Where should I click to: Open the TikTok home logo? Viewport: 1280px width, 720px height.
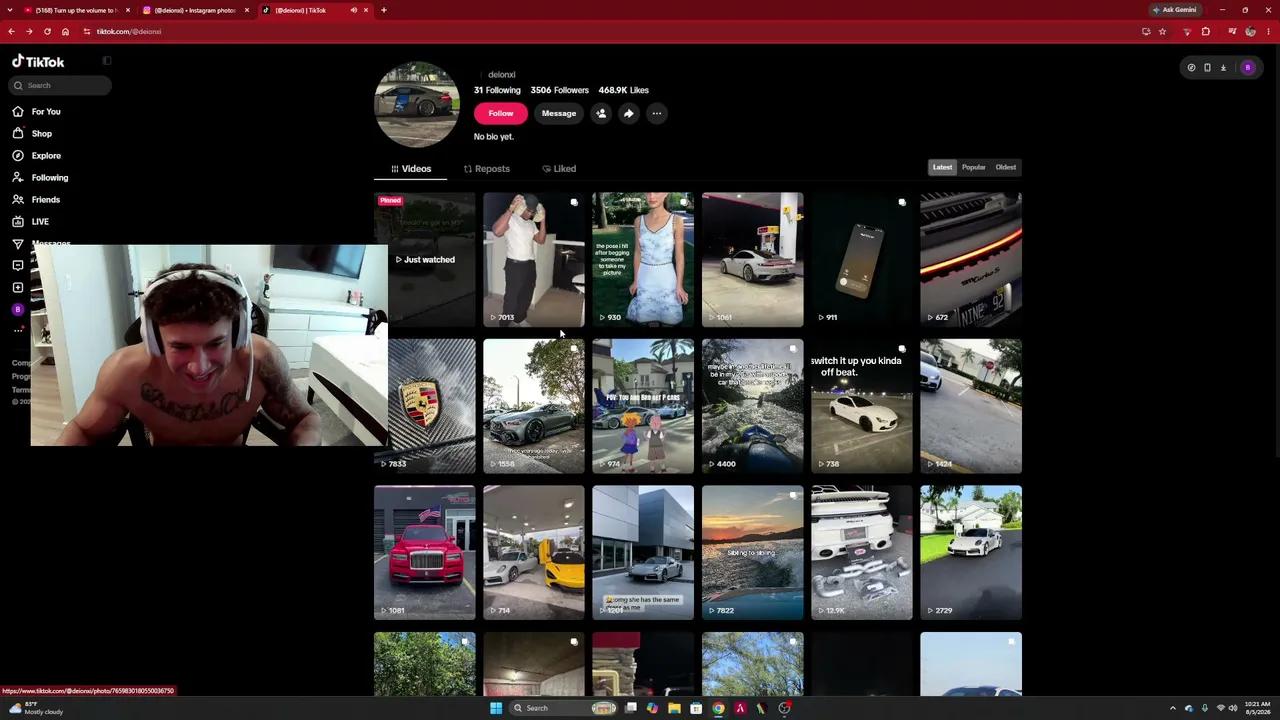point(38,61)
